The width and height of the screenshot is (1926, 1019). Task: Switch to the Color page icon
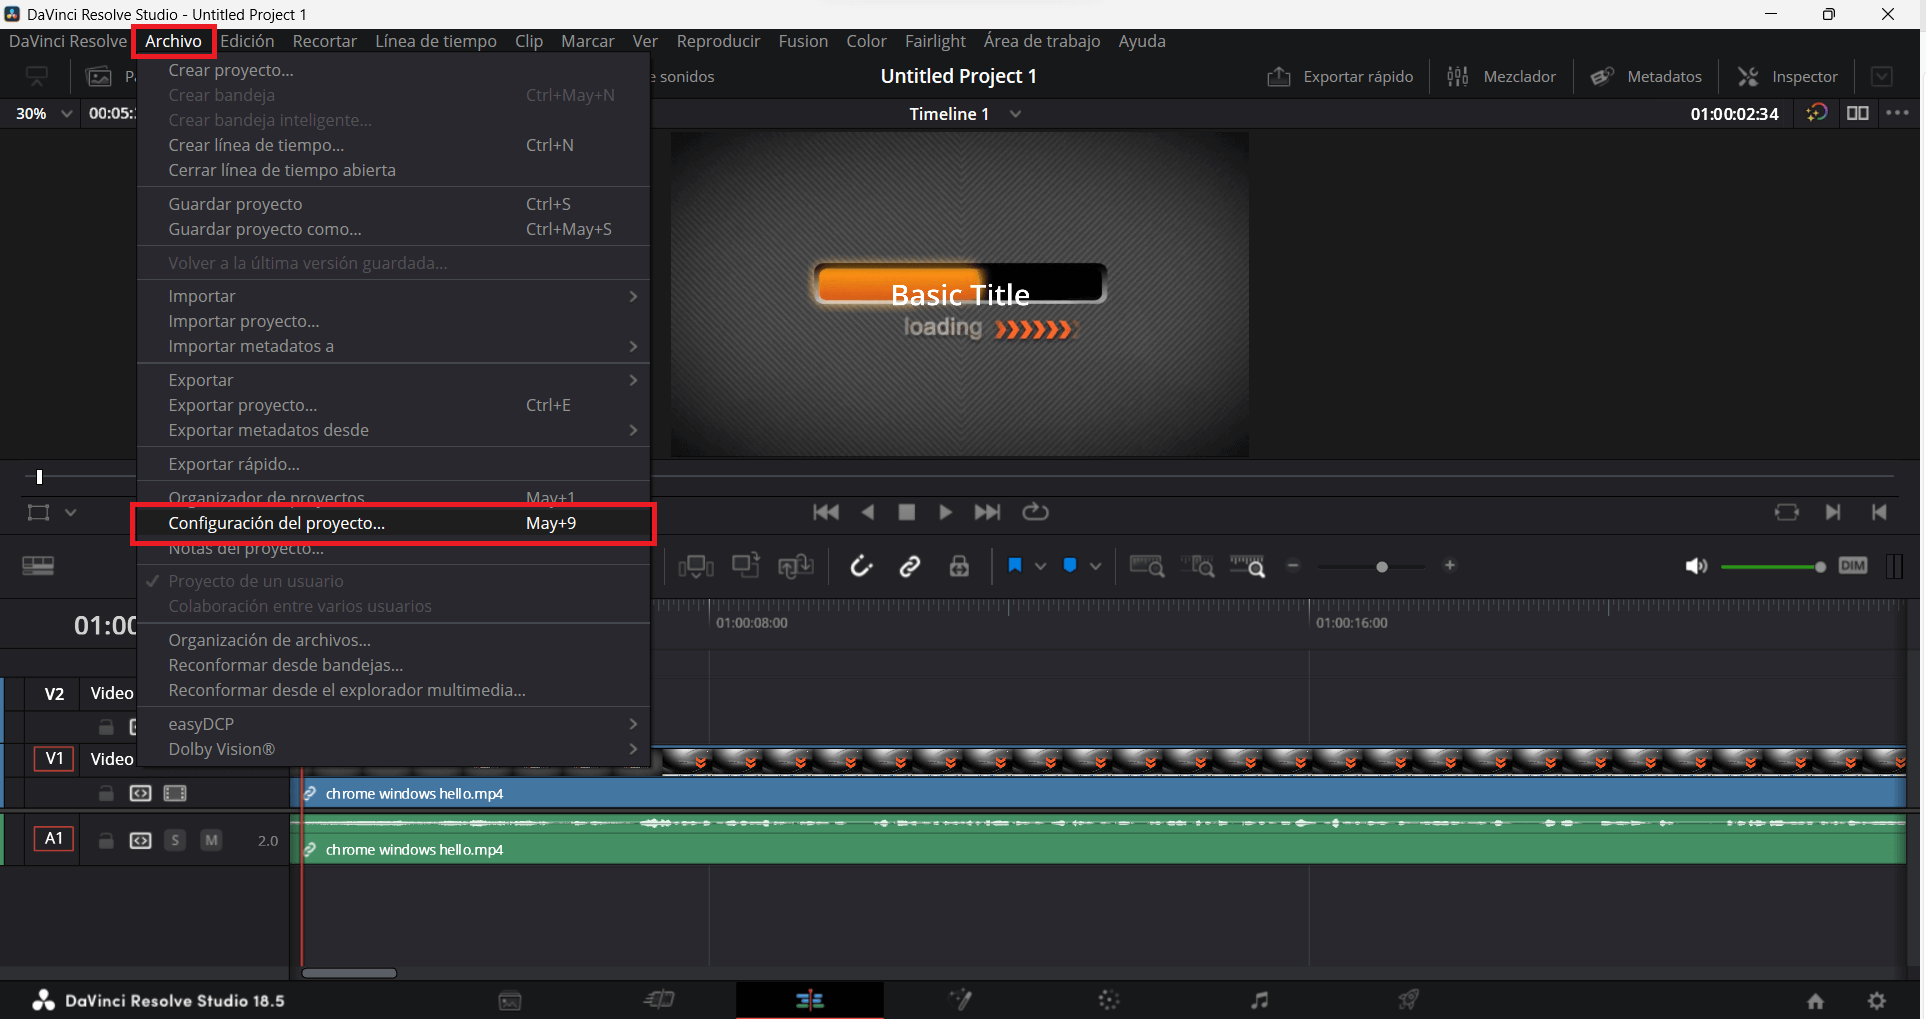click(1109, 1000)
